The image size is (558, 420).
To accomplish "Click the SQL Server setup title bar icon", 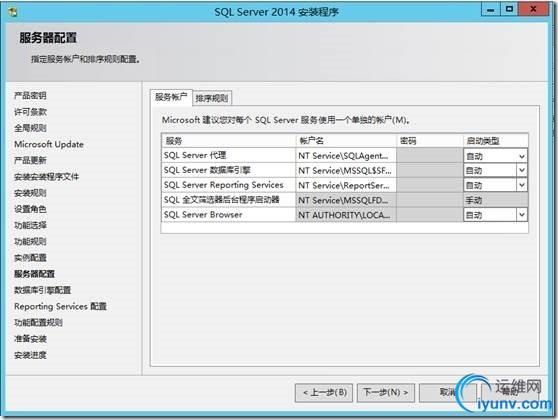I will point(14,12).
